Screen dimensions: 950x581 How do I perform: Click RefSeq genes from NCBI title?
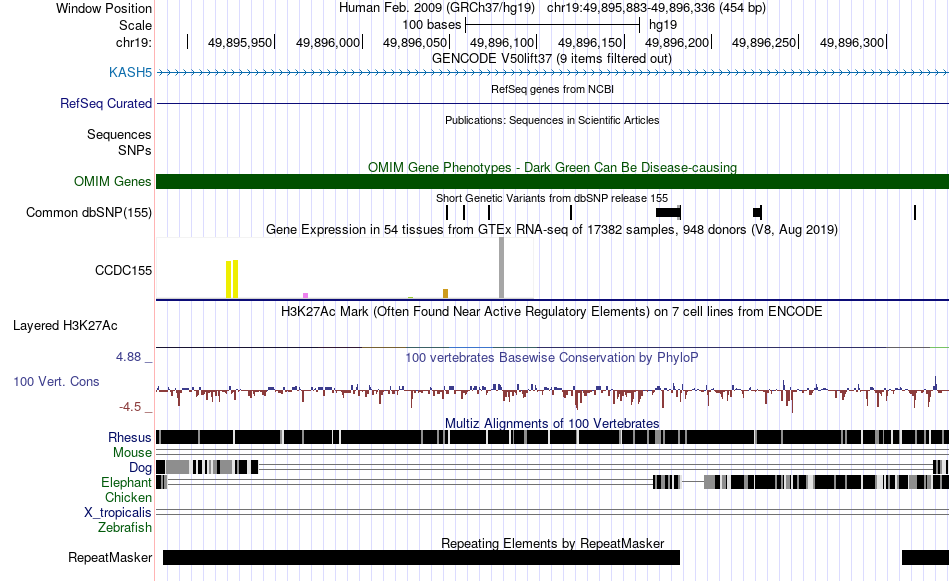tap(553, 89)
